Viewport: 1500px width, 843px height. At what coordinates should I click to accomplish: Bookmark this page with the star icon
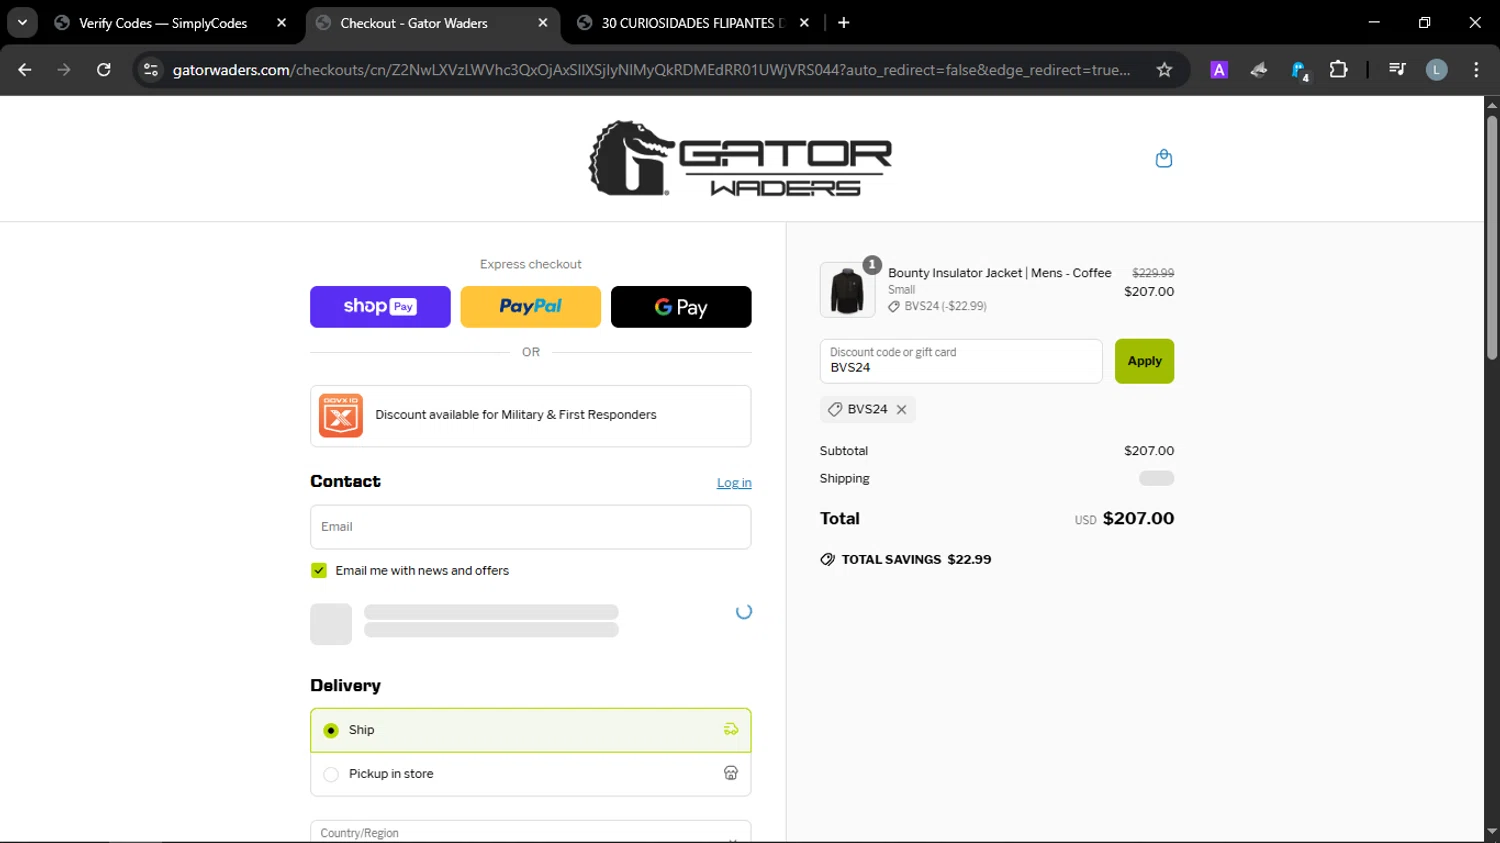click(x=1164, y=69)
